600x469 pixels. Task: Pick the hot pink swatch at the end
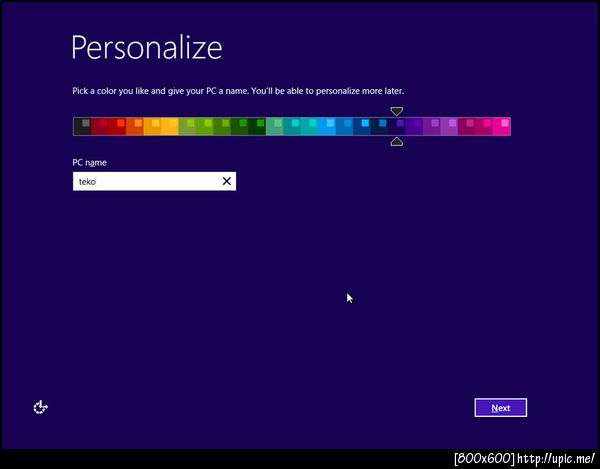pyautogui.click(x=502, y=126)
